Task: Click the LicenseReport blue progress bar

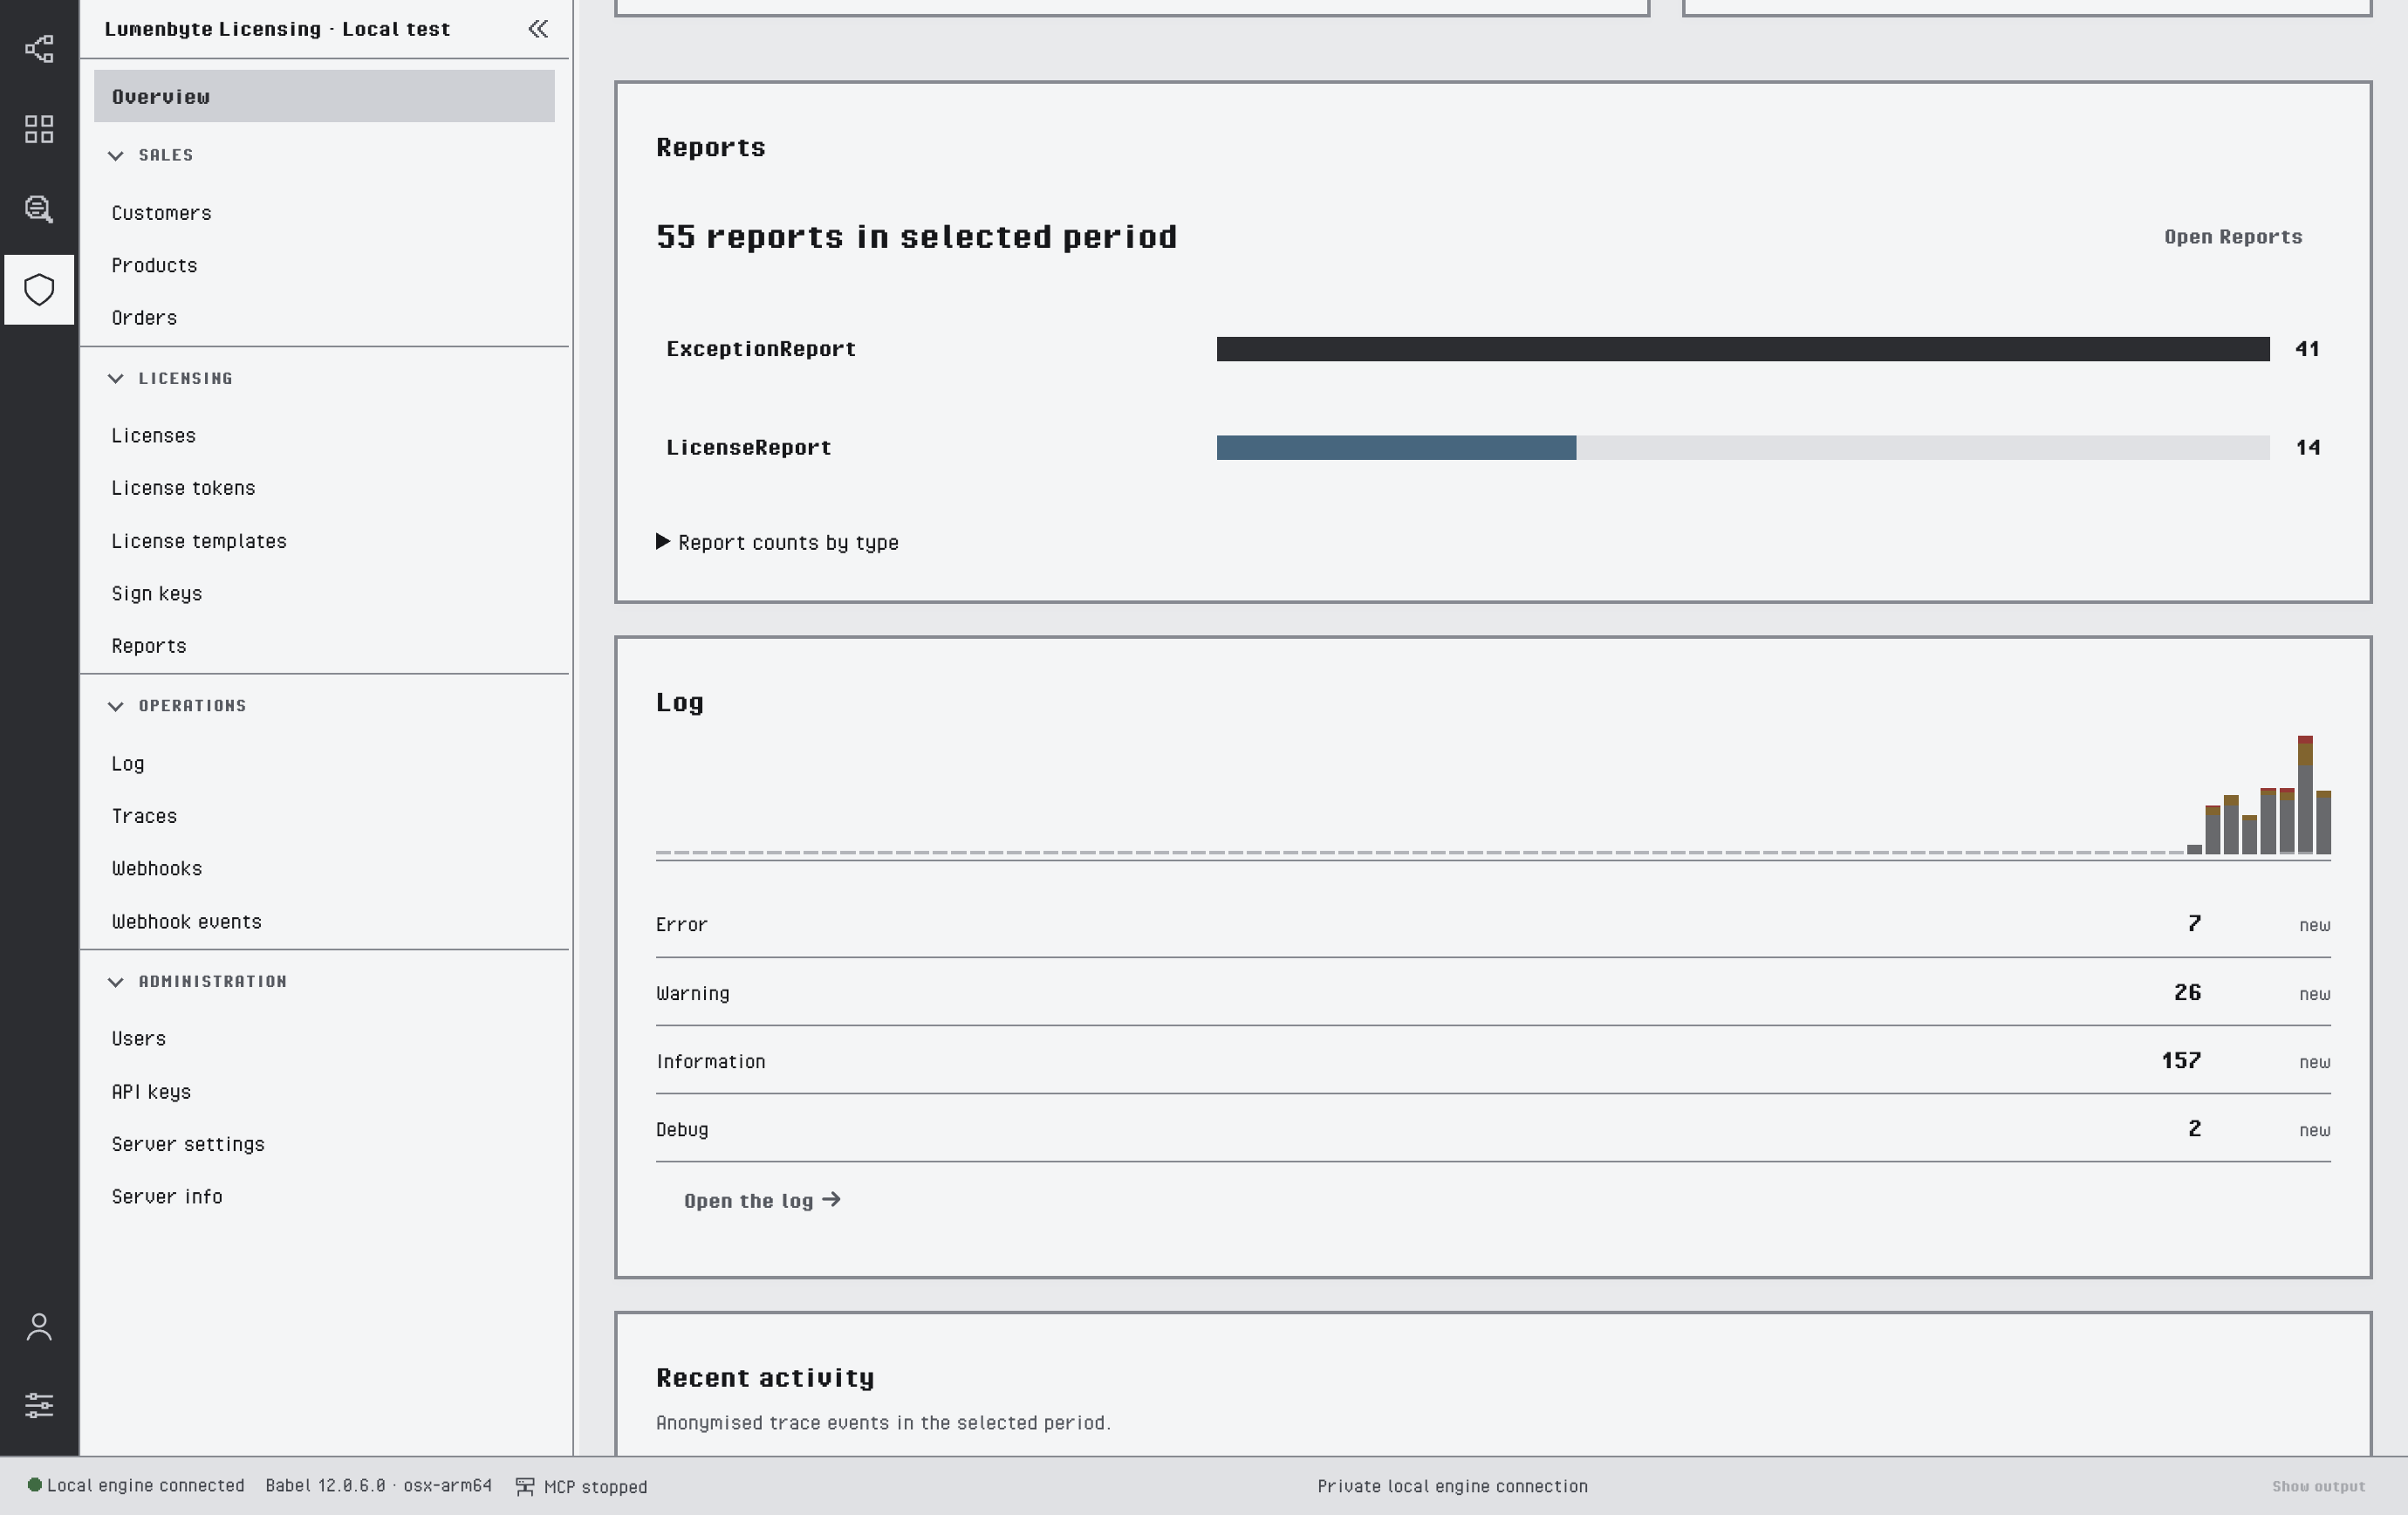Action: click(1396, 448)
